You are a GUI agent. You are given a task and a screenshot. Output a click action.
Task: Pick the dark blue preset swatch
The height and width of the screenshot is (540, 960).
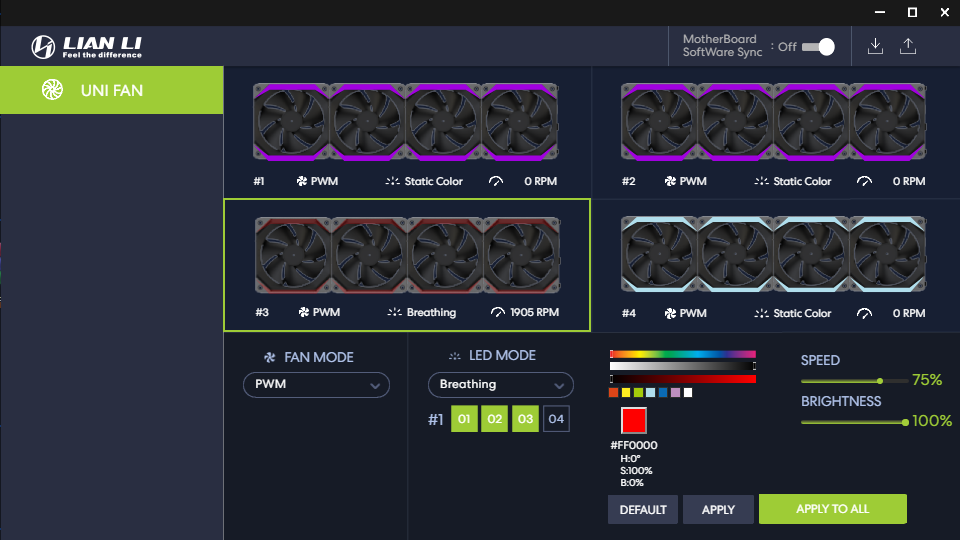click(x=663, y=392)
